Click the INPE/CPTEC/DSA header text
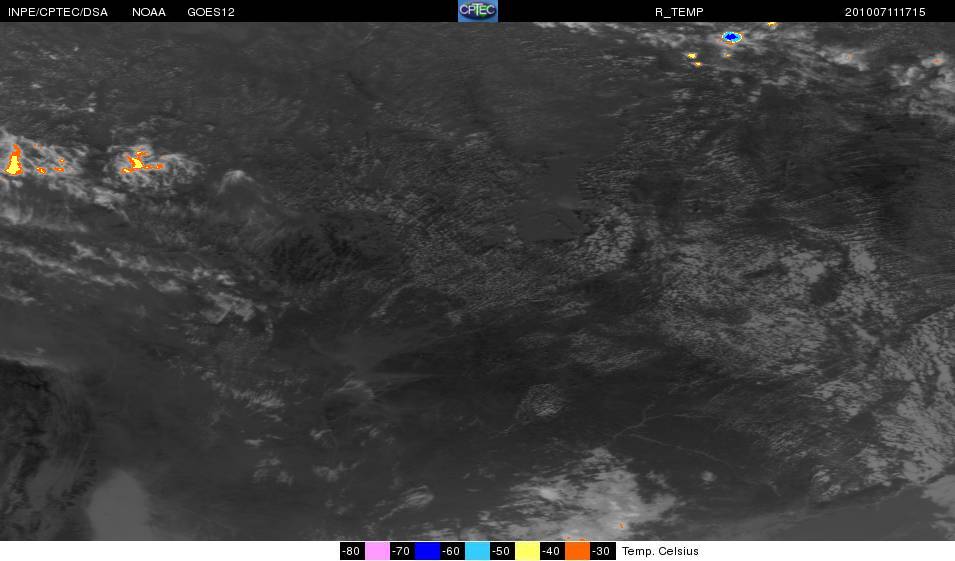955x561 pixels. pos(58,12)
